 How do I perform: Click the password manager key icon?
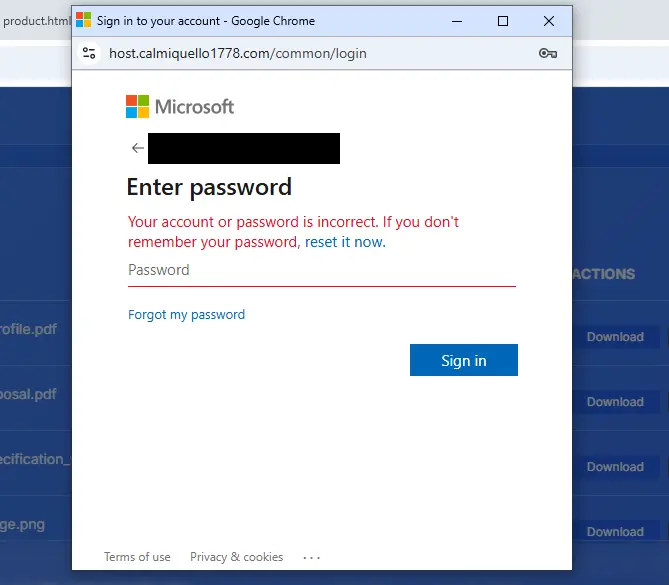(547, 53)
